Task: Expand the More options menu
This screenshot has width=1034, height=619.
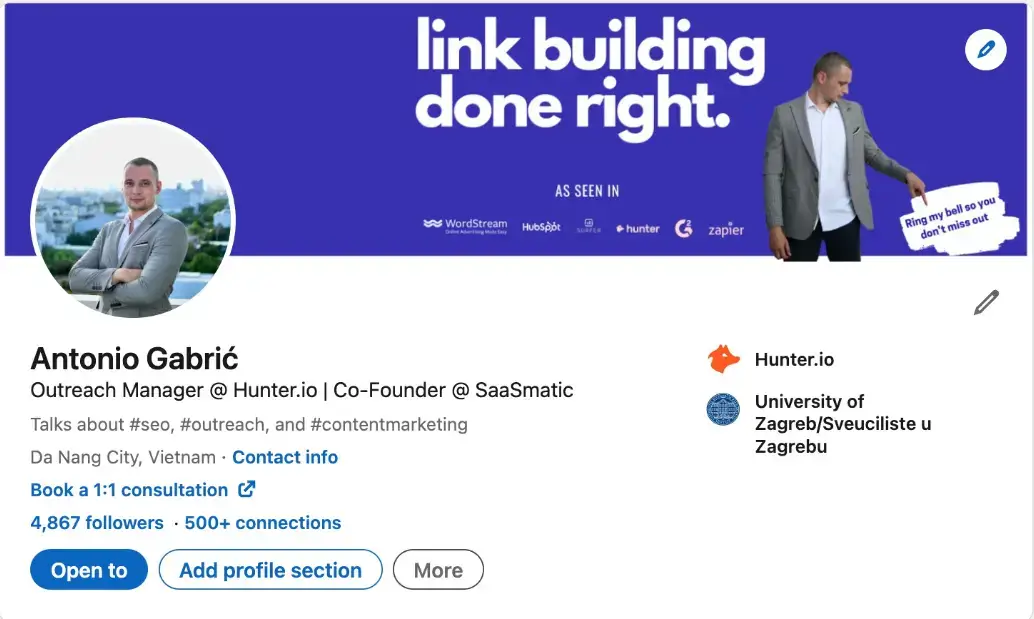Action: 438,569
